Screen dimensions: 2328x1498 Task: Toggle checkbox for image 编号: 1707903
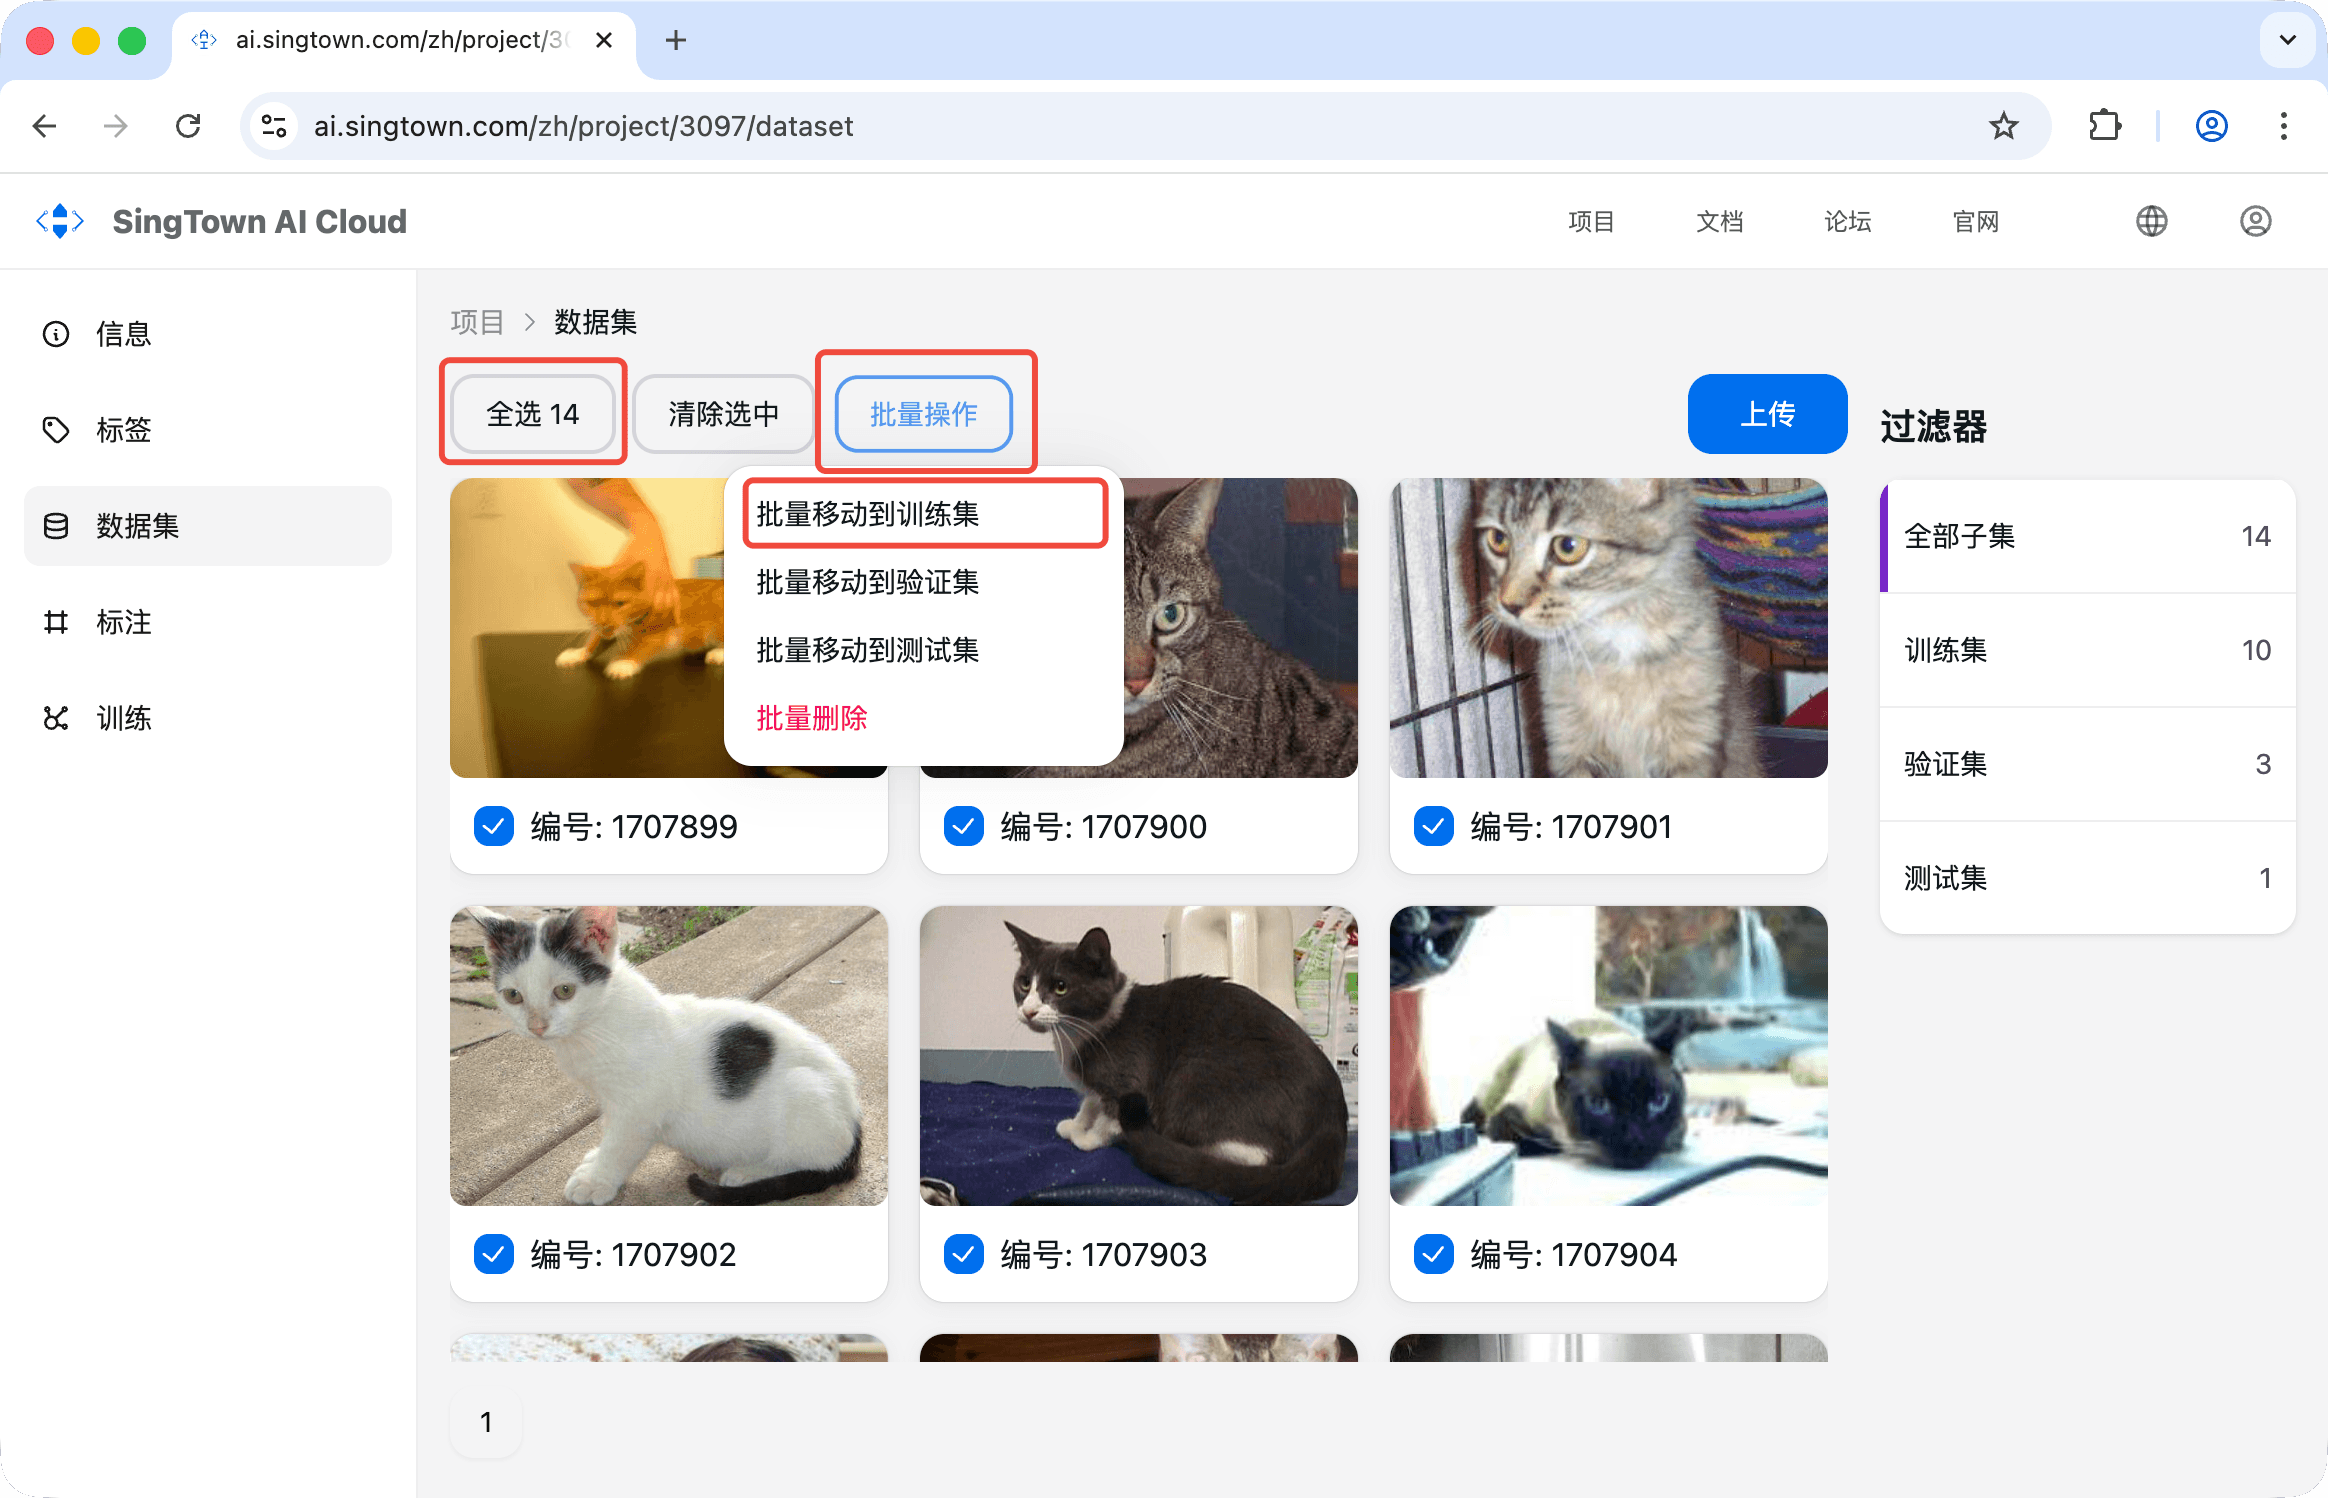pyautogui.click(x=964, y=1255)
